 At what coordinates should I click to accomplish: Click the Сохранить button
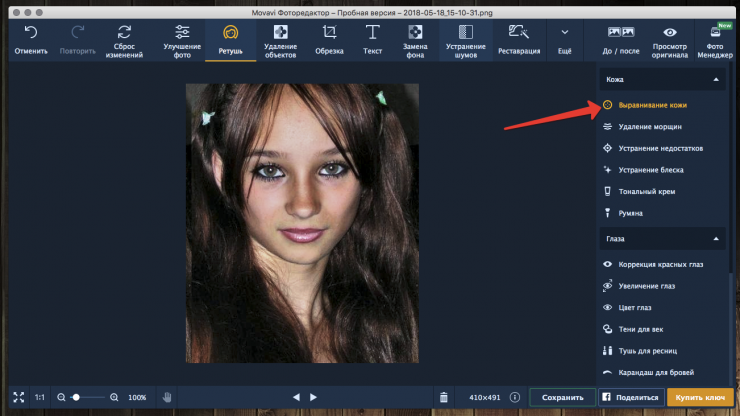[563, 398]
